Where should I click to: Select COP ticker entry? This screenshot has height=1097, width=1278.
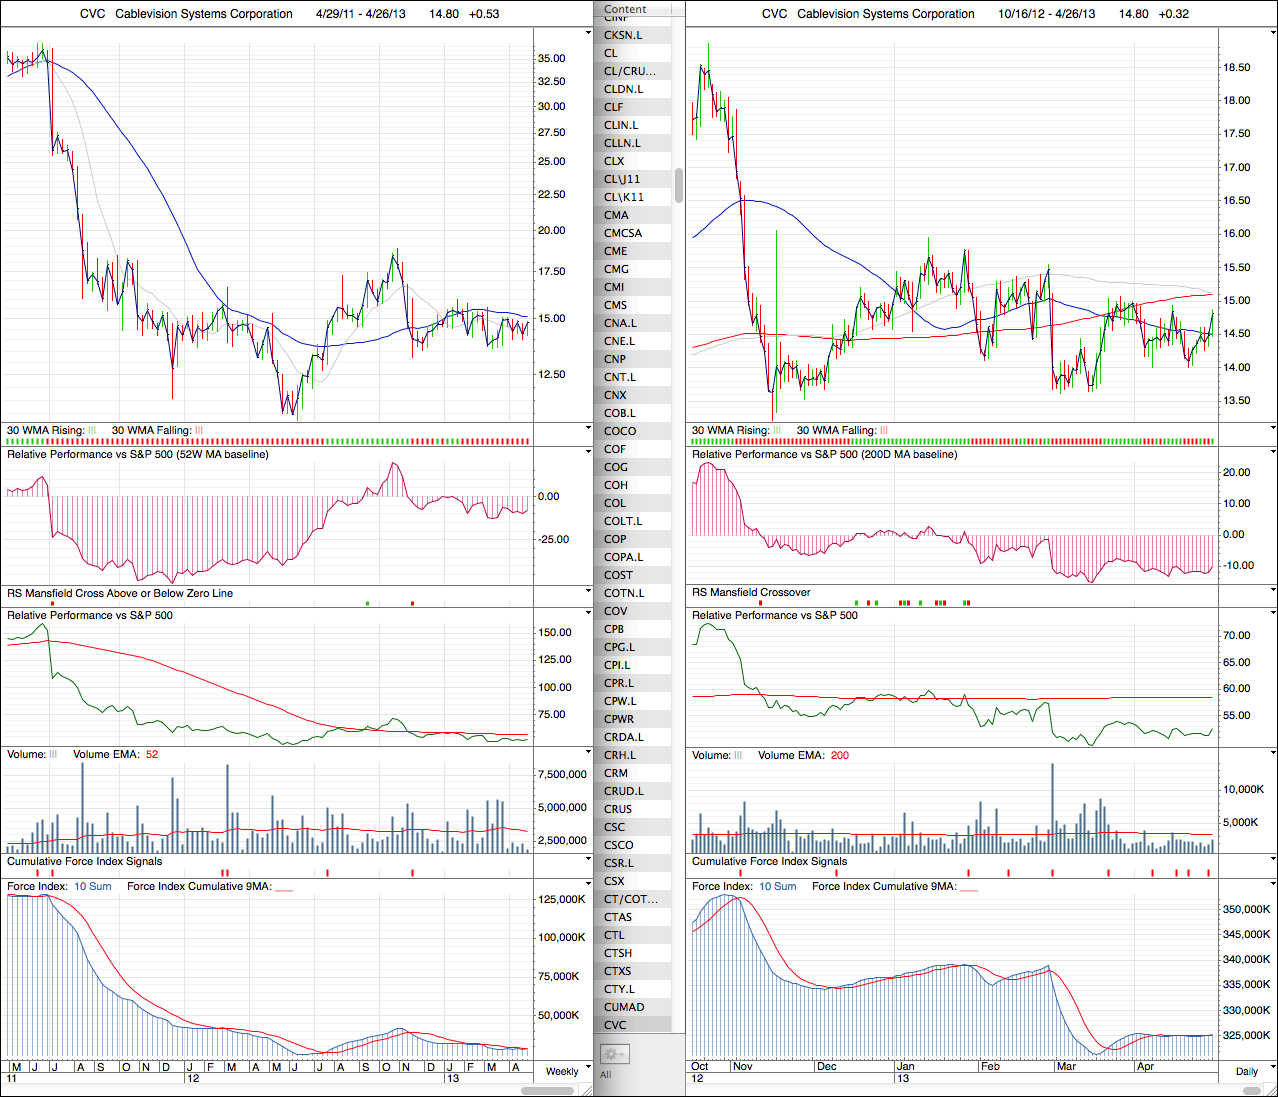point(615,539)
